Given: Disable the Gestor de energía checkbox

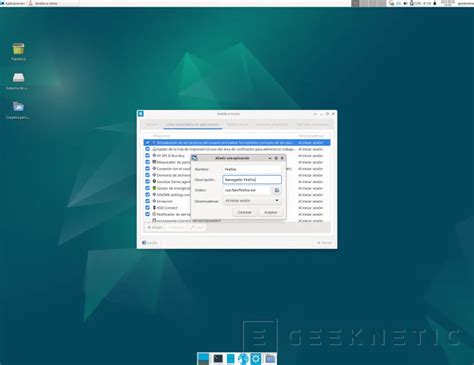Looking at the screenshot, I should [x=147, y=188].
